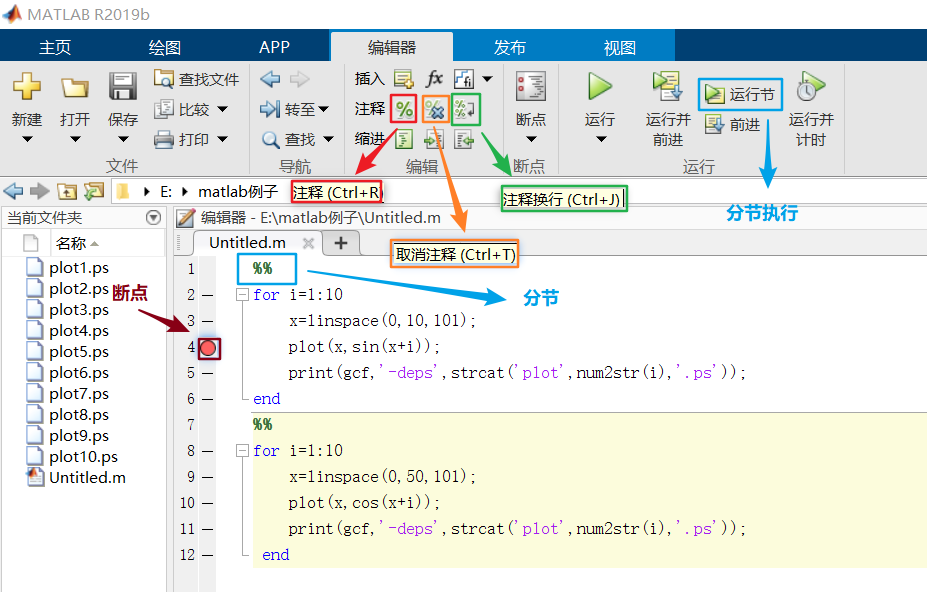The height and width of the screenshot is (592, 927).
Task: Click the fx insert function icon
Action: pos(434,78)
